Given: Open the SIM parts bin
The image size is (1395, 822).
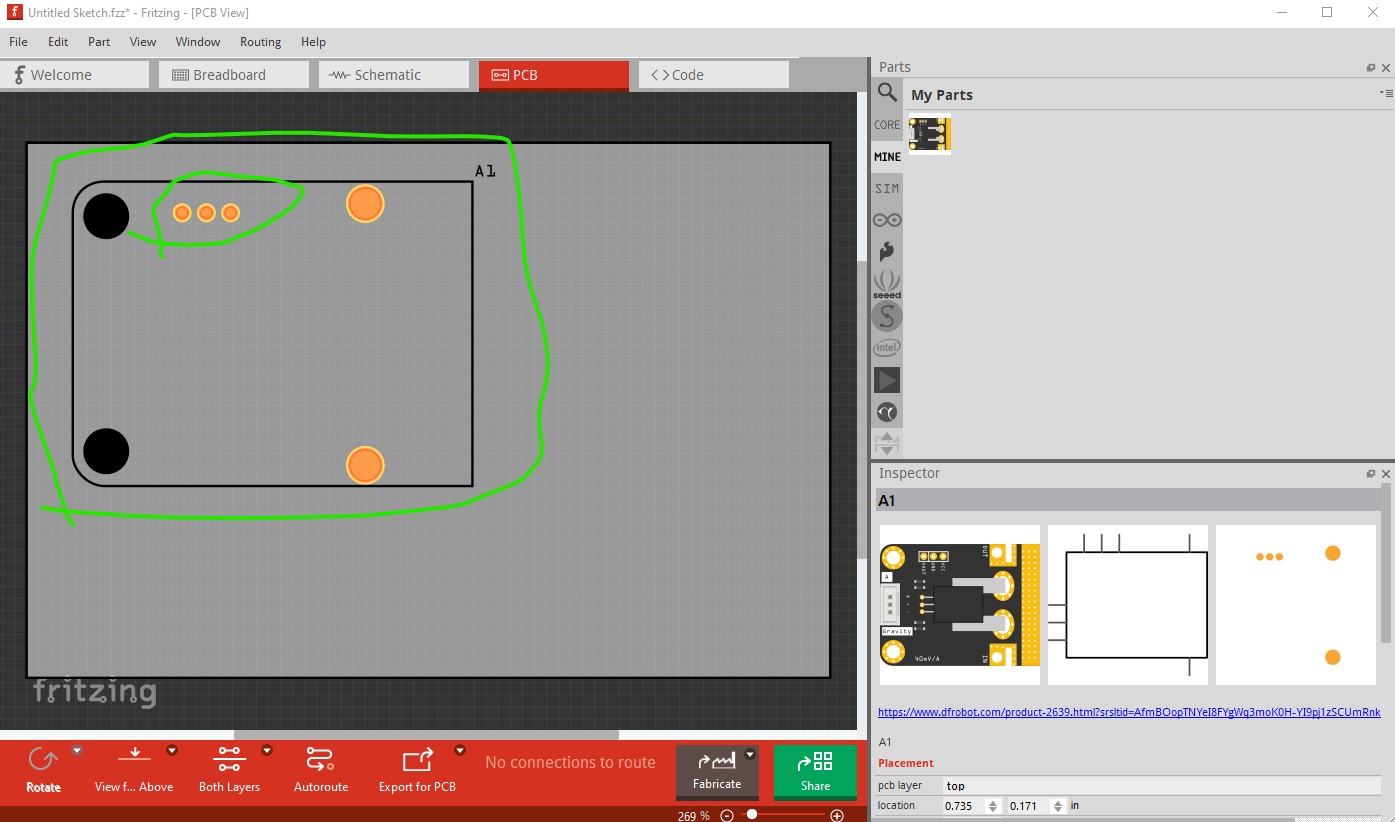Looking at the screenshot, I should 887,188.
